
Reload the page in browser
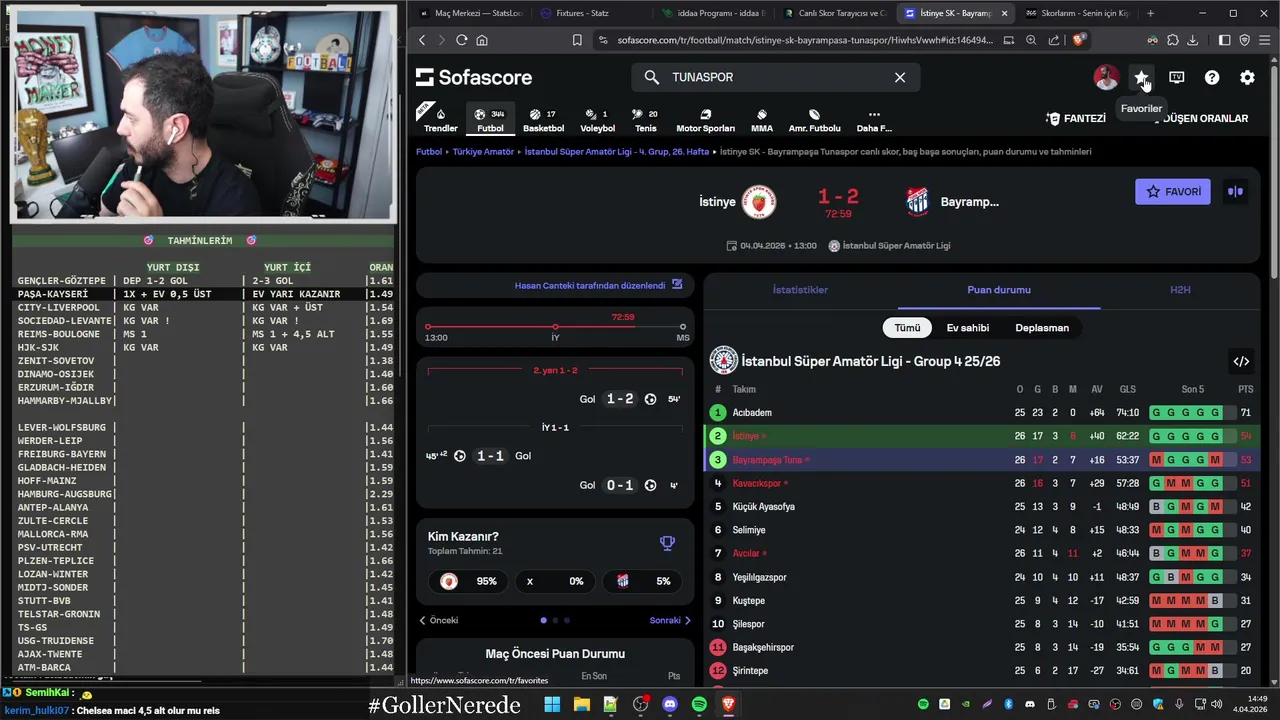461,40
